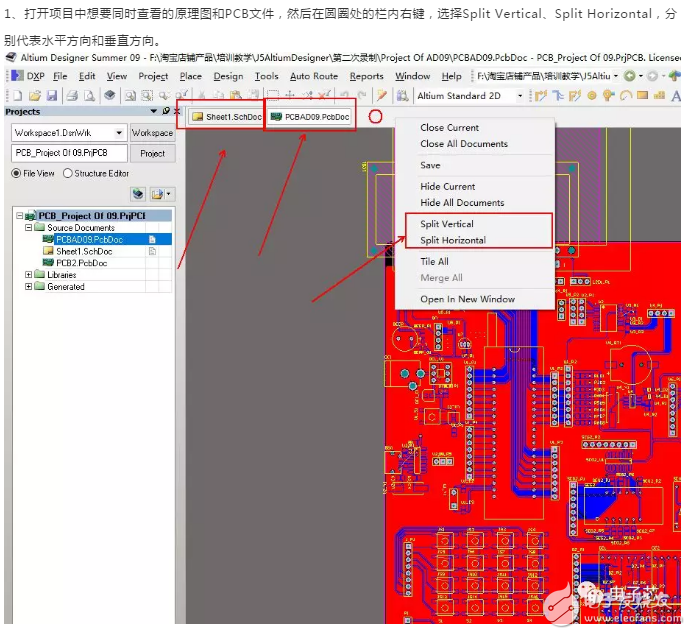Select the place arc tool
The width and height of the screenshot is (686, 630).
(626, 95)
